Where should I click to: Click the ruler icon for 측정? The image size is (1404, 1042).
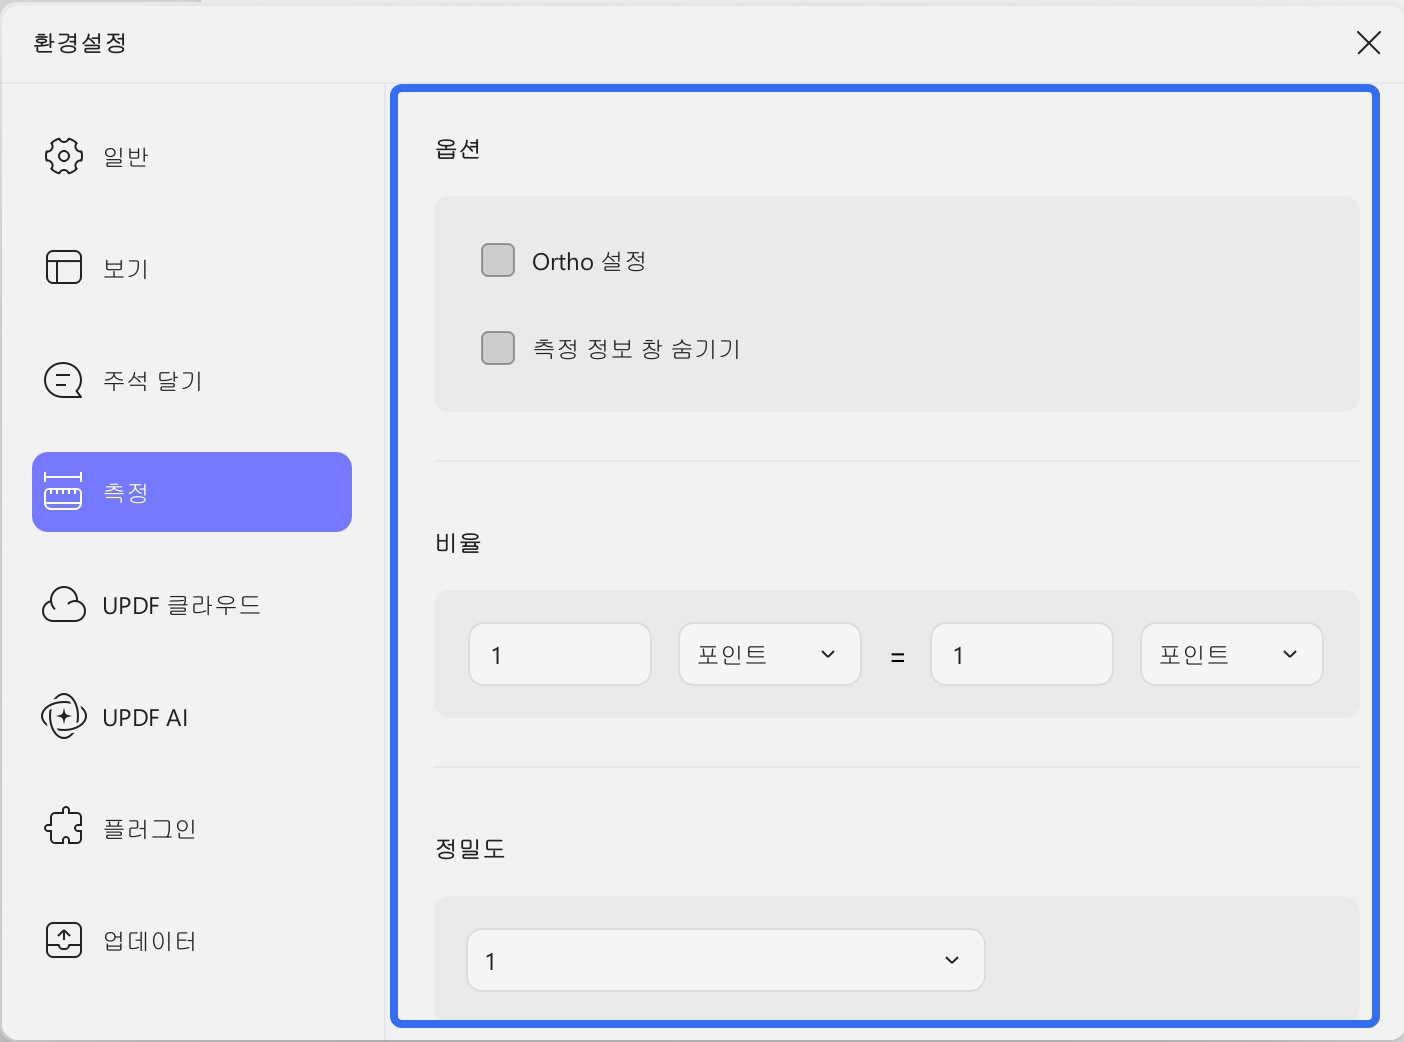pyautogui.click(x=63, y=492)
